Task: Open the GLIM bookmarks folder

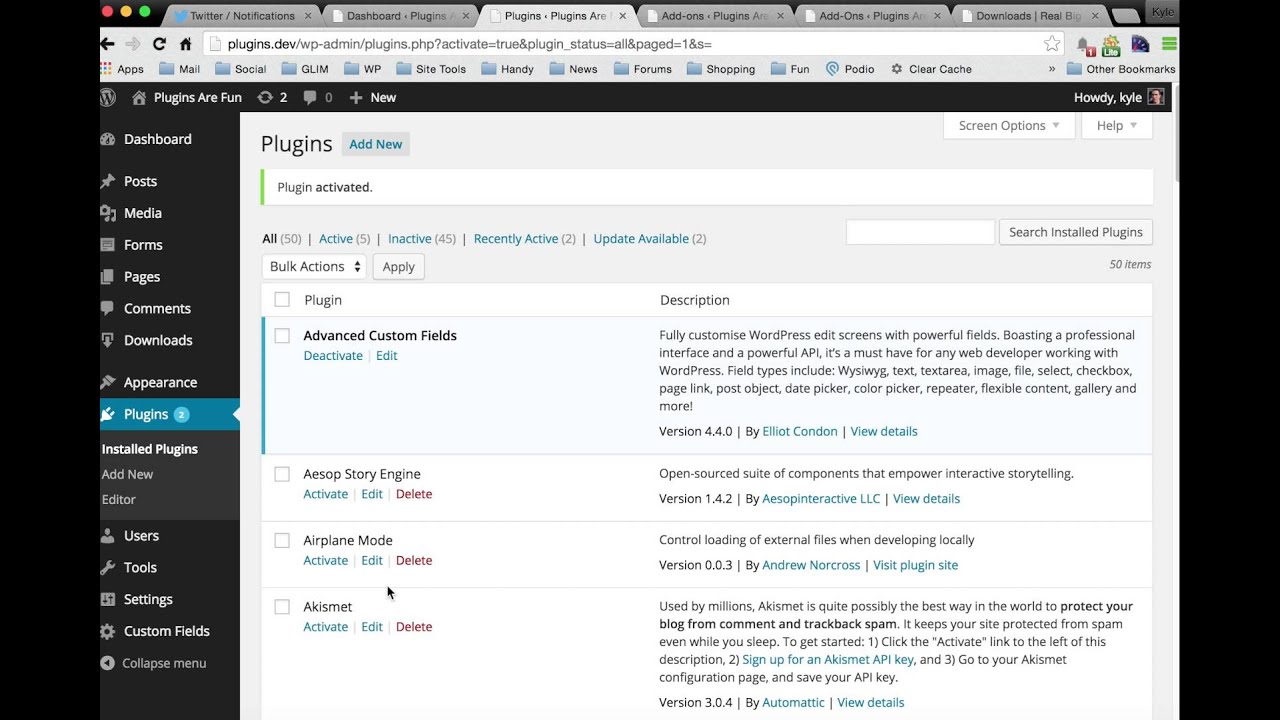Action: pos(305,69)
